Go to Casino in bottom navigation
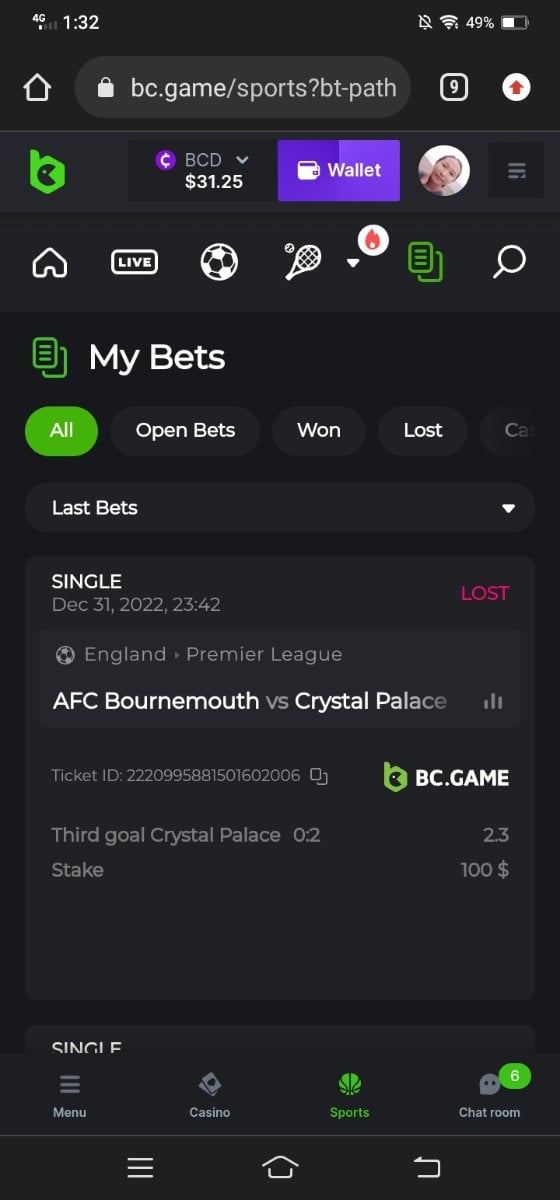The width and height of the screenshot is (560, 1200). pyautogui.click(x=210, y=1095)
